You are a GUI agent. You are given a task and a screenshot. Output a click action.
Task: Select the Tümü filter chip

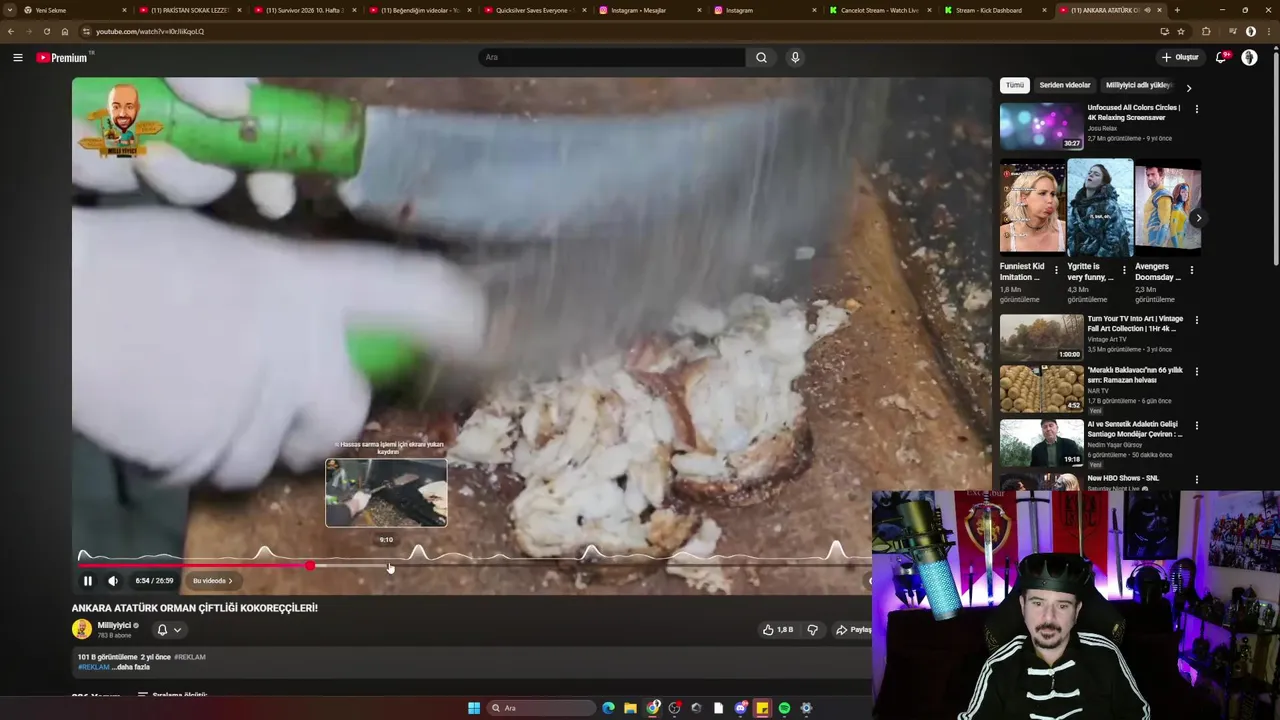tap(1015, 86)
